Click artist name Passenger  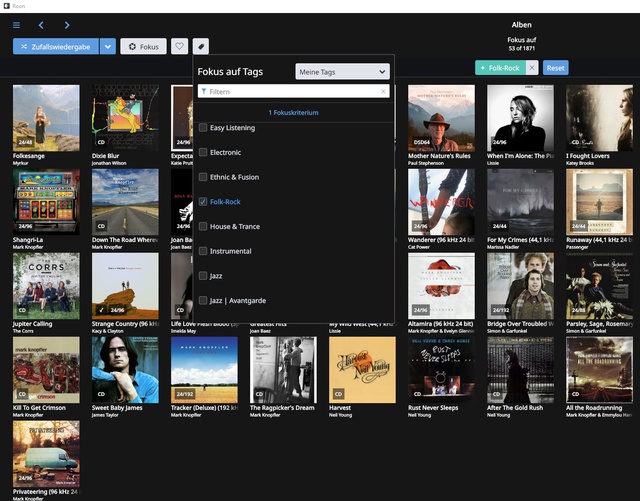577,247
